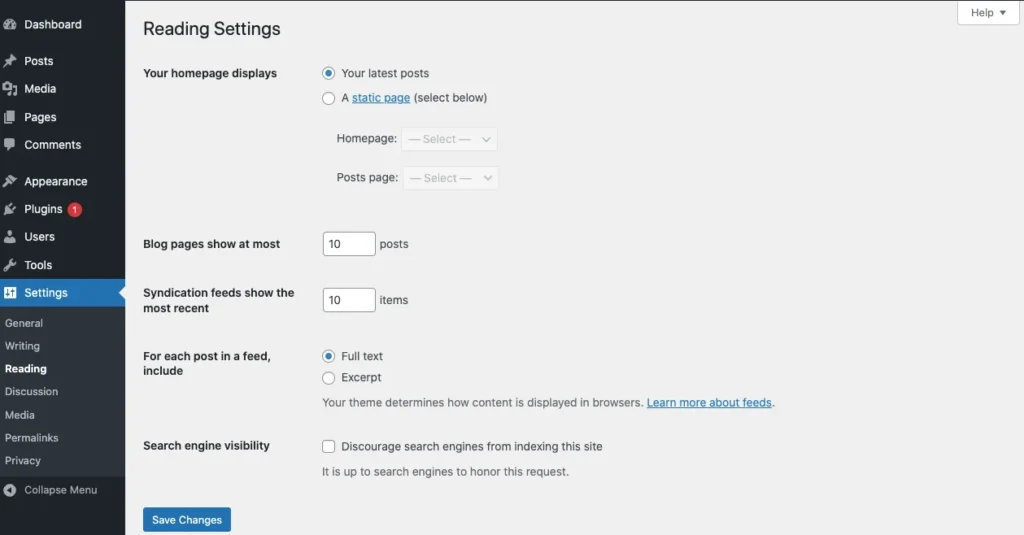The image size is (1024, 535).
Task: Open the Posts page select dropdown
Action: click(450, 178)
